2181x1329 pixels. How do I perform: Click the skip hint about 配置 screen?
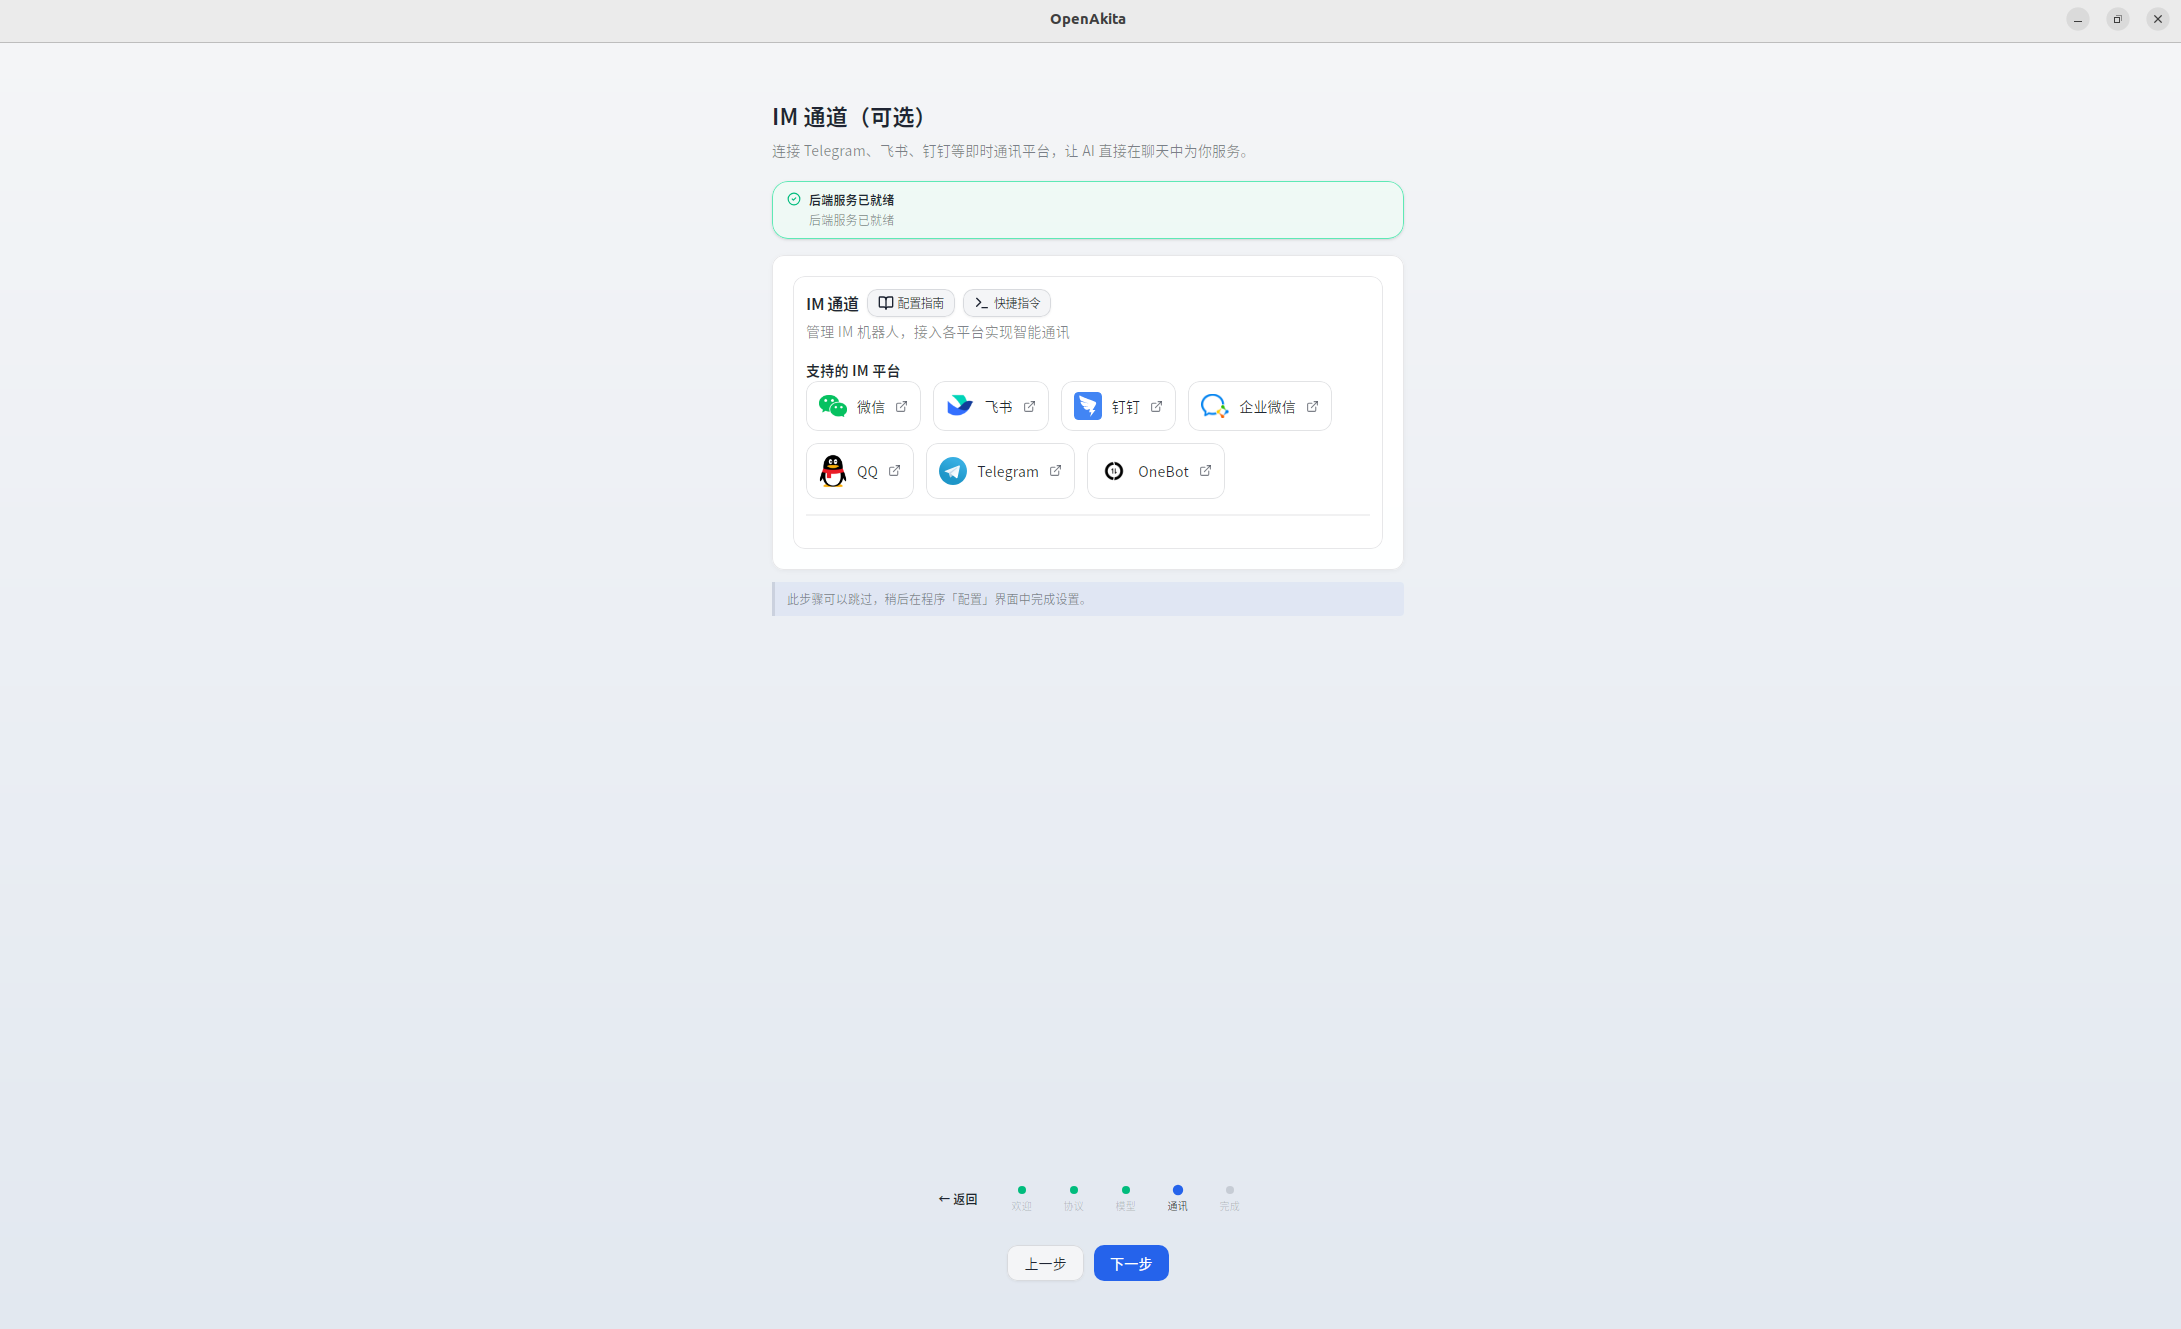point(1088,599)
